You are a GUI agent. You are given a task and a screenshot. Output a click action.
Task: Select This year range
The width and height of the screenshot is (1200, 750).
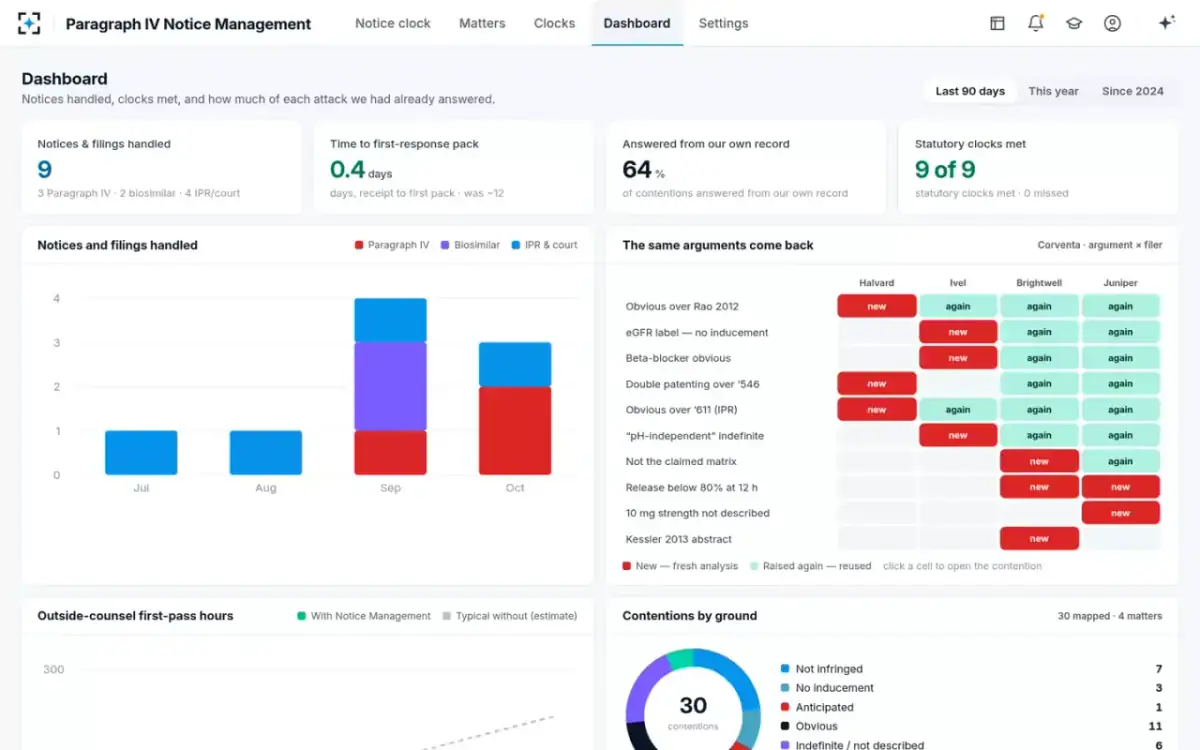[1053, 91]
